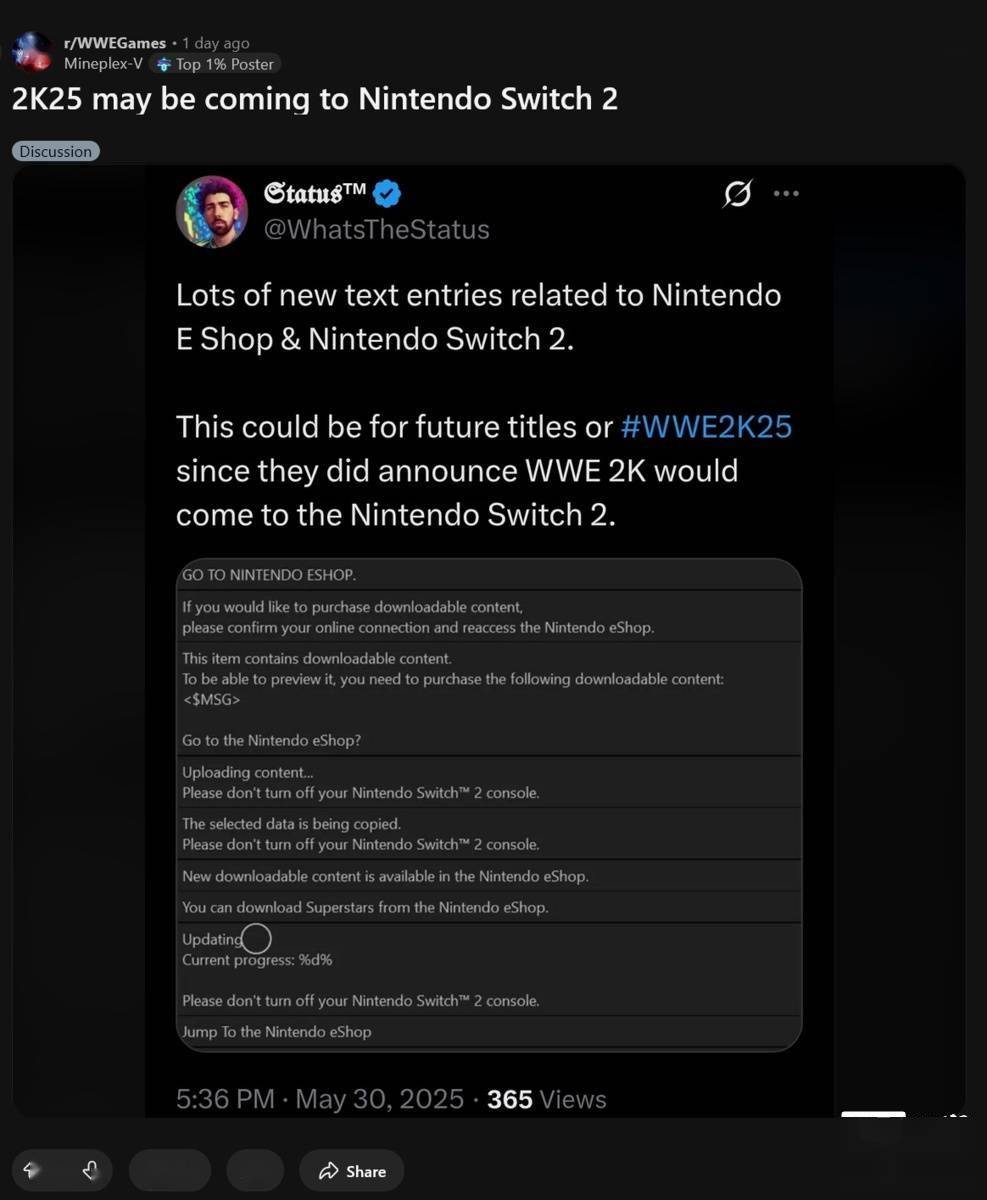This screenshot has height=1200, width=987.
Task: Click the blue verified badge next to Status
Action: [387, 193]
